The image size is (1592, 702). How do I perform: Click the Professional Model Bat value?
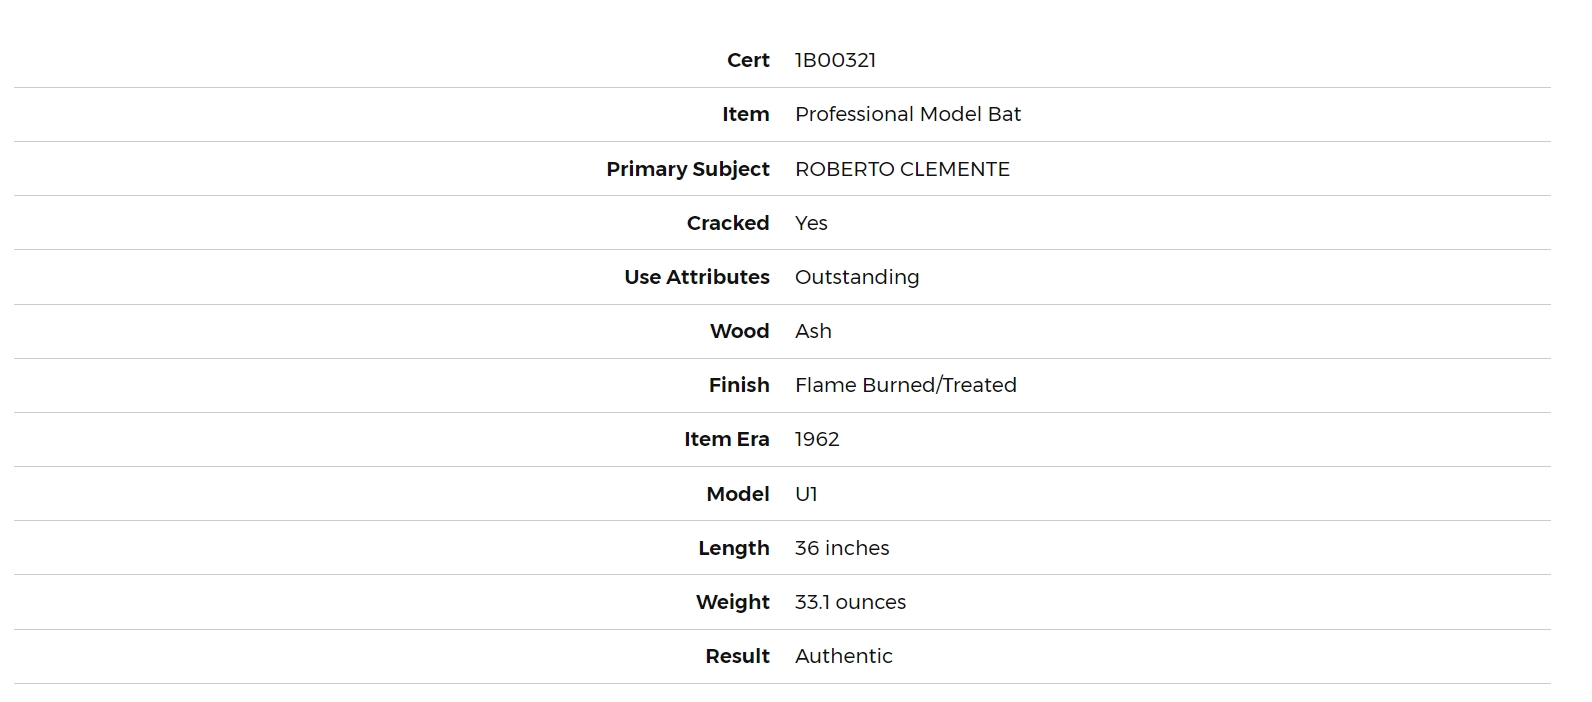pyautogui.click(x=908, y=114)
